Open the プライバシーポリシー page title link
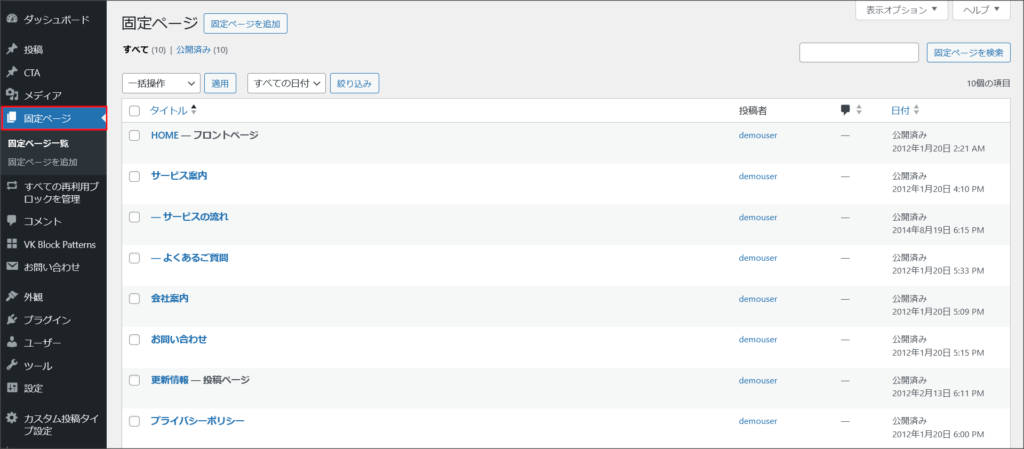Screen dimensions: 1024x449 click(x=197, y=421)
